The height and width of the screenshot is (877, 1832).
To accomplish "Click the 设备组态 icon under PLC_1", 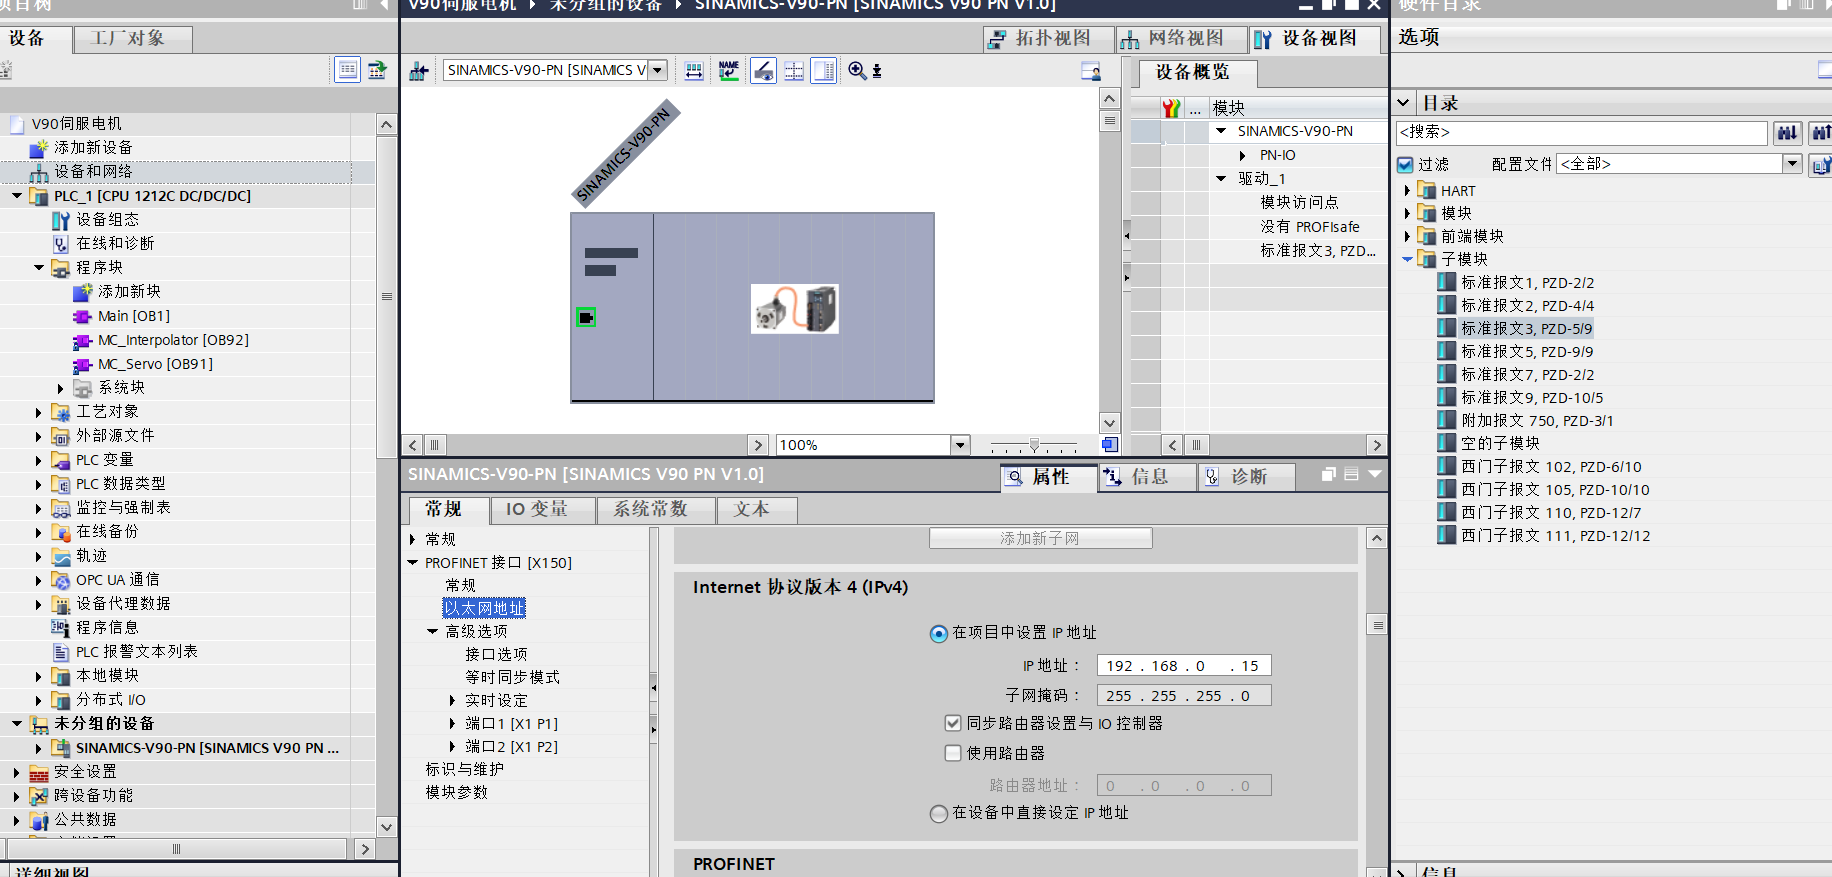I will pos(61,220).
